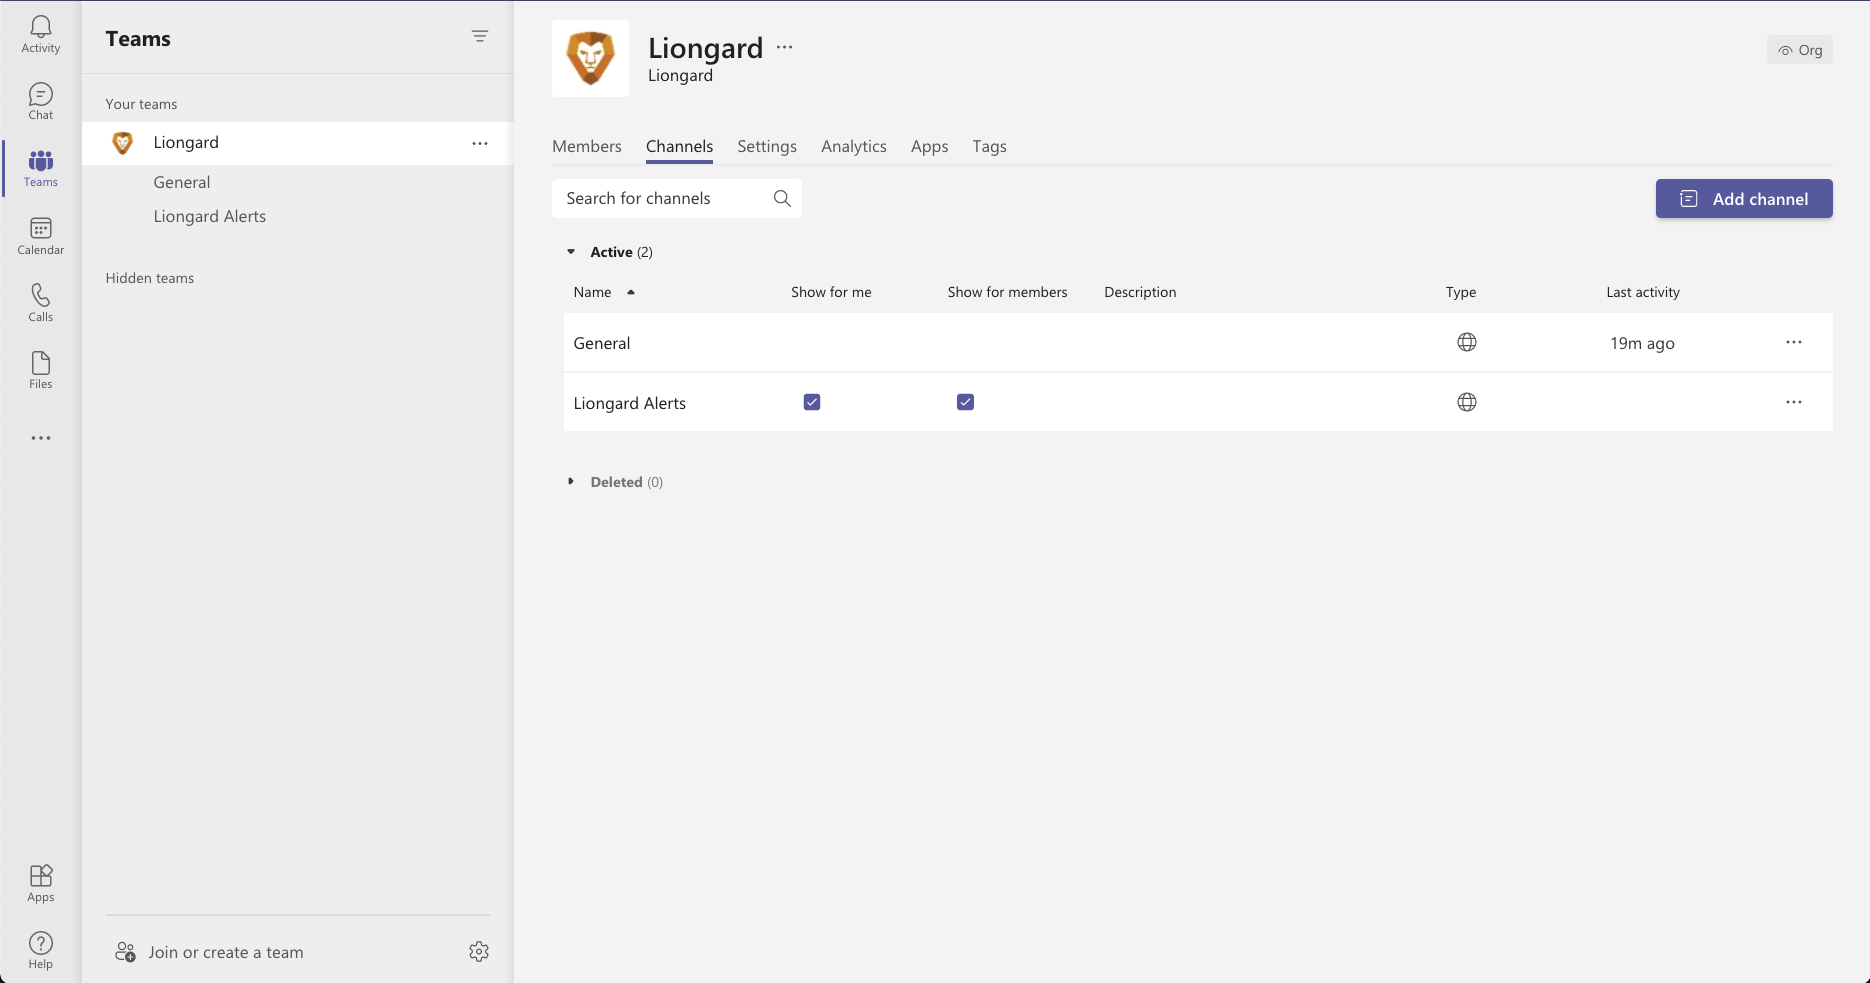Toggle Show for members for Liongard Alerts
Screen dimensions: 1870x983
tap(965, 402)
